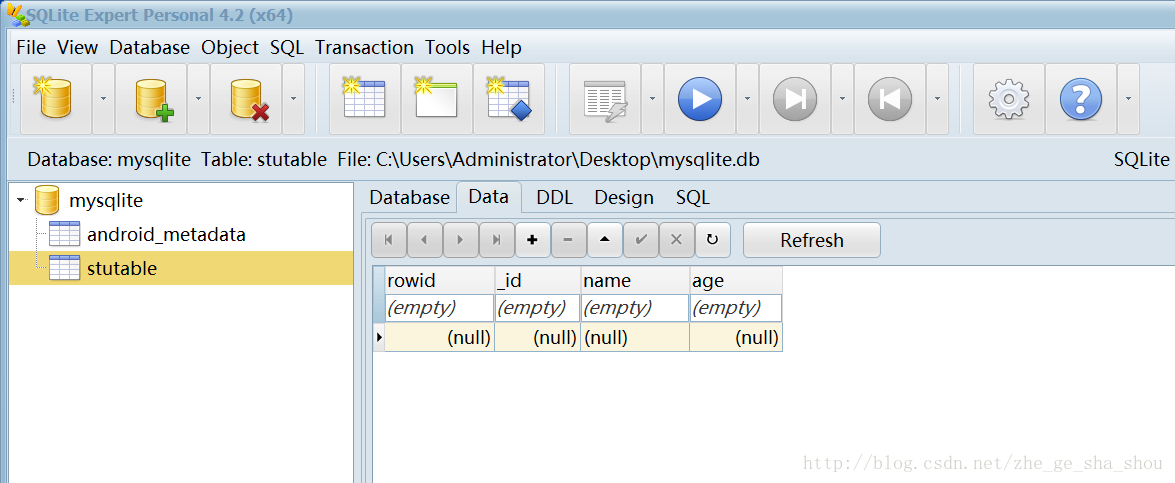Click the rowid column header
This screenshot has width=1175, height=483.
tap(439, 280)
